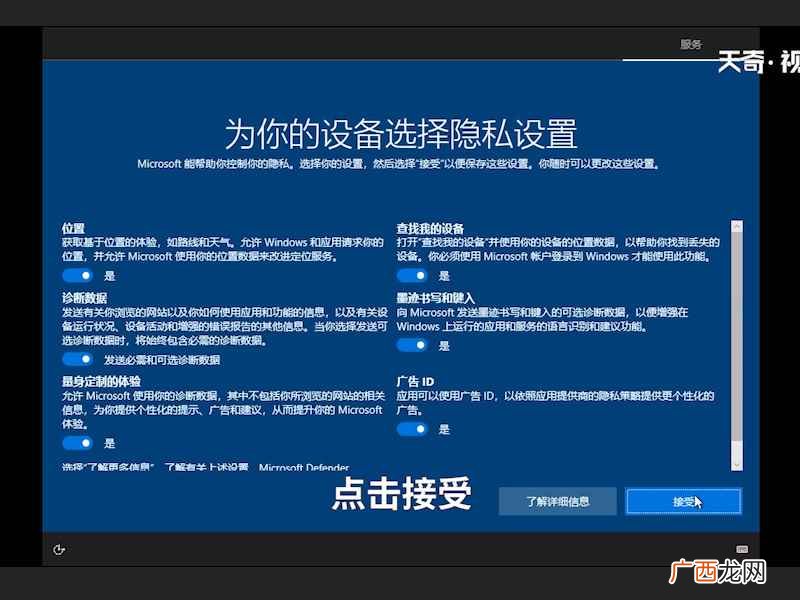
Task: Disable the 墨迹书写和键入 toggle
Action: tap(412, 345)
